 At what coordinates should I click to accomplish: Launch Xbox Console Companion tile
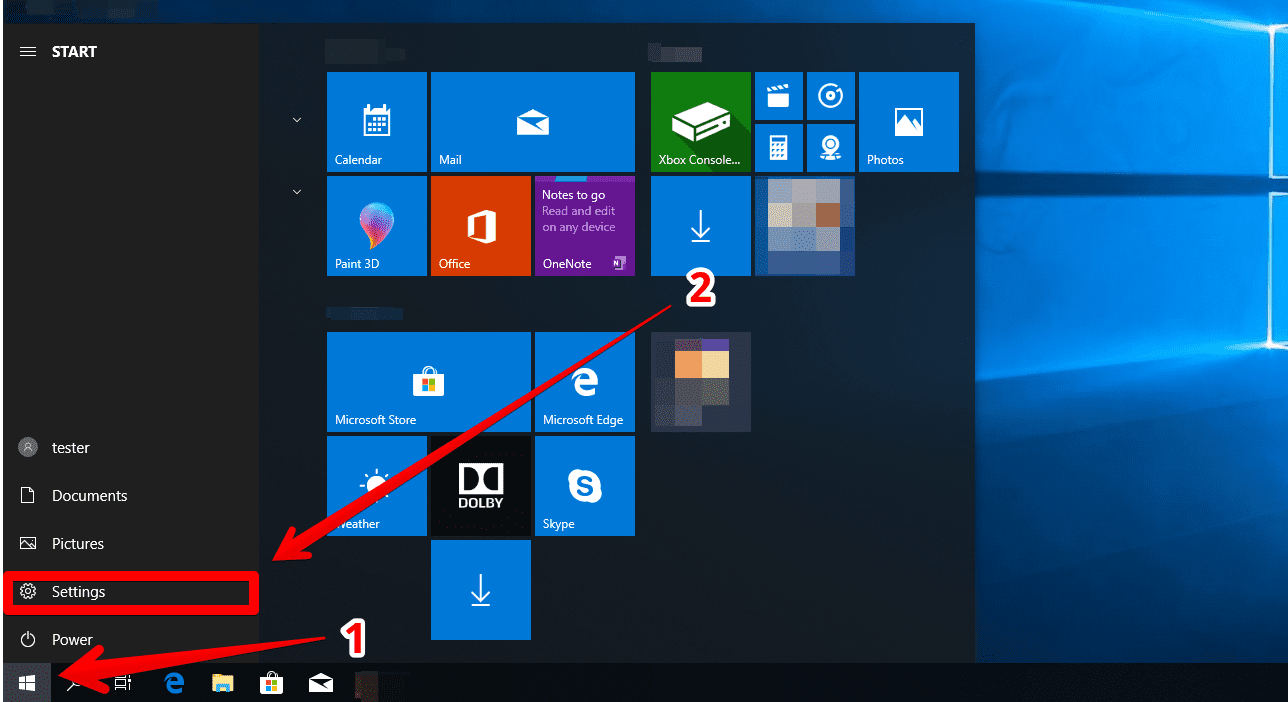701,122
